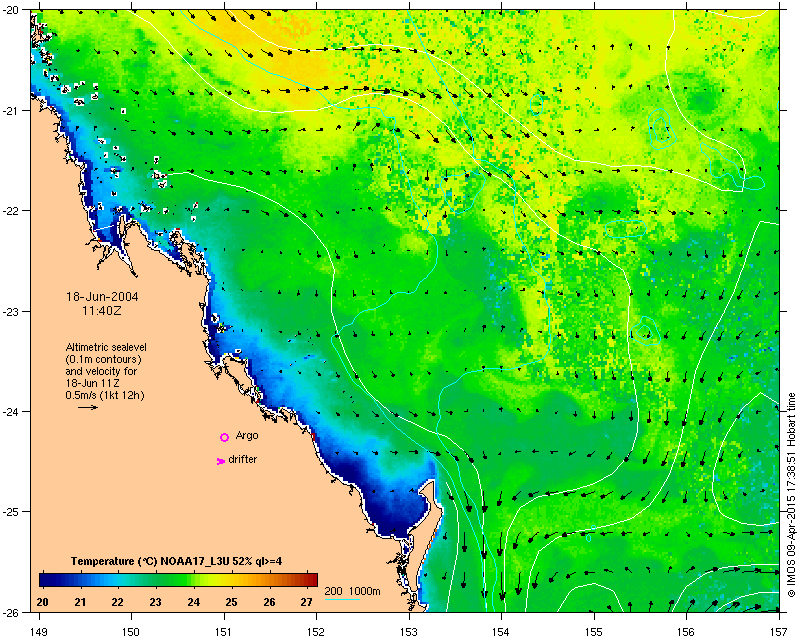Screen dimensions: 800x640
Task: Click the 'and velocity for' caption line
Action: pos(101,371)
